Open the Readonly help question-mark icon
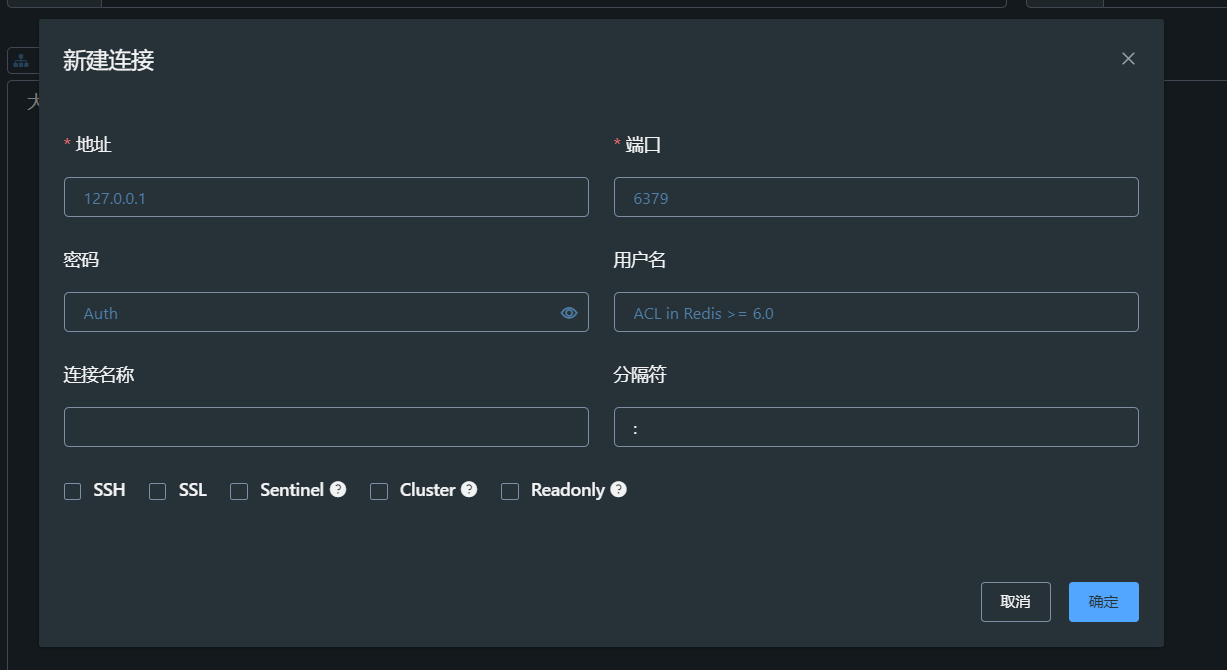This screenshot has width=1227, height=670. point(619,489)
